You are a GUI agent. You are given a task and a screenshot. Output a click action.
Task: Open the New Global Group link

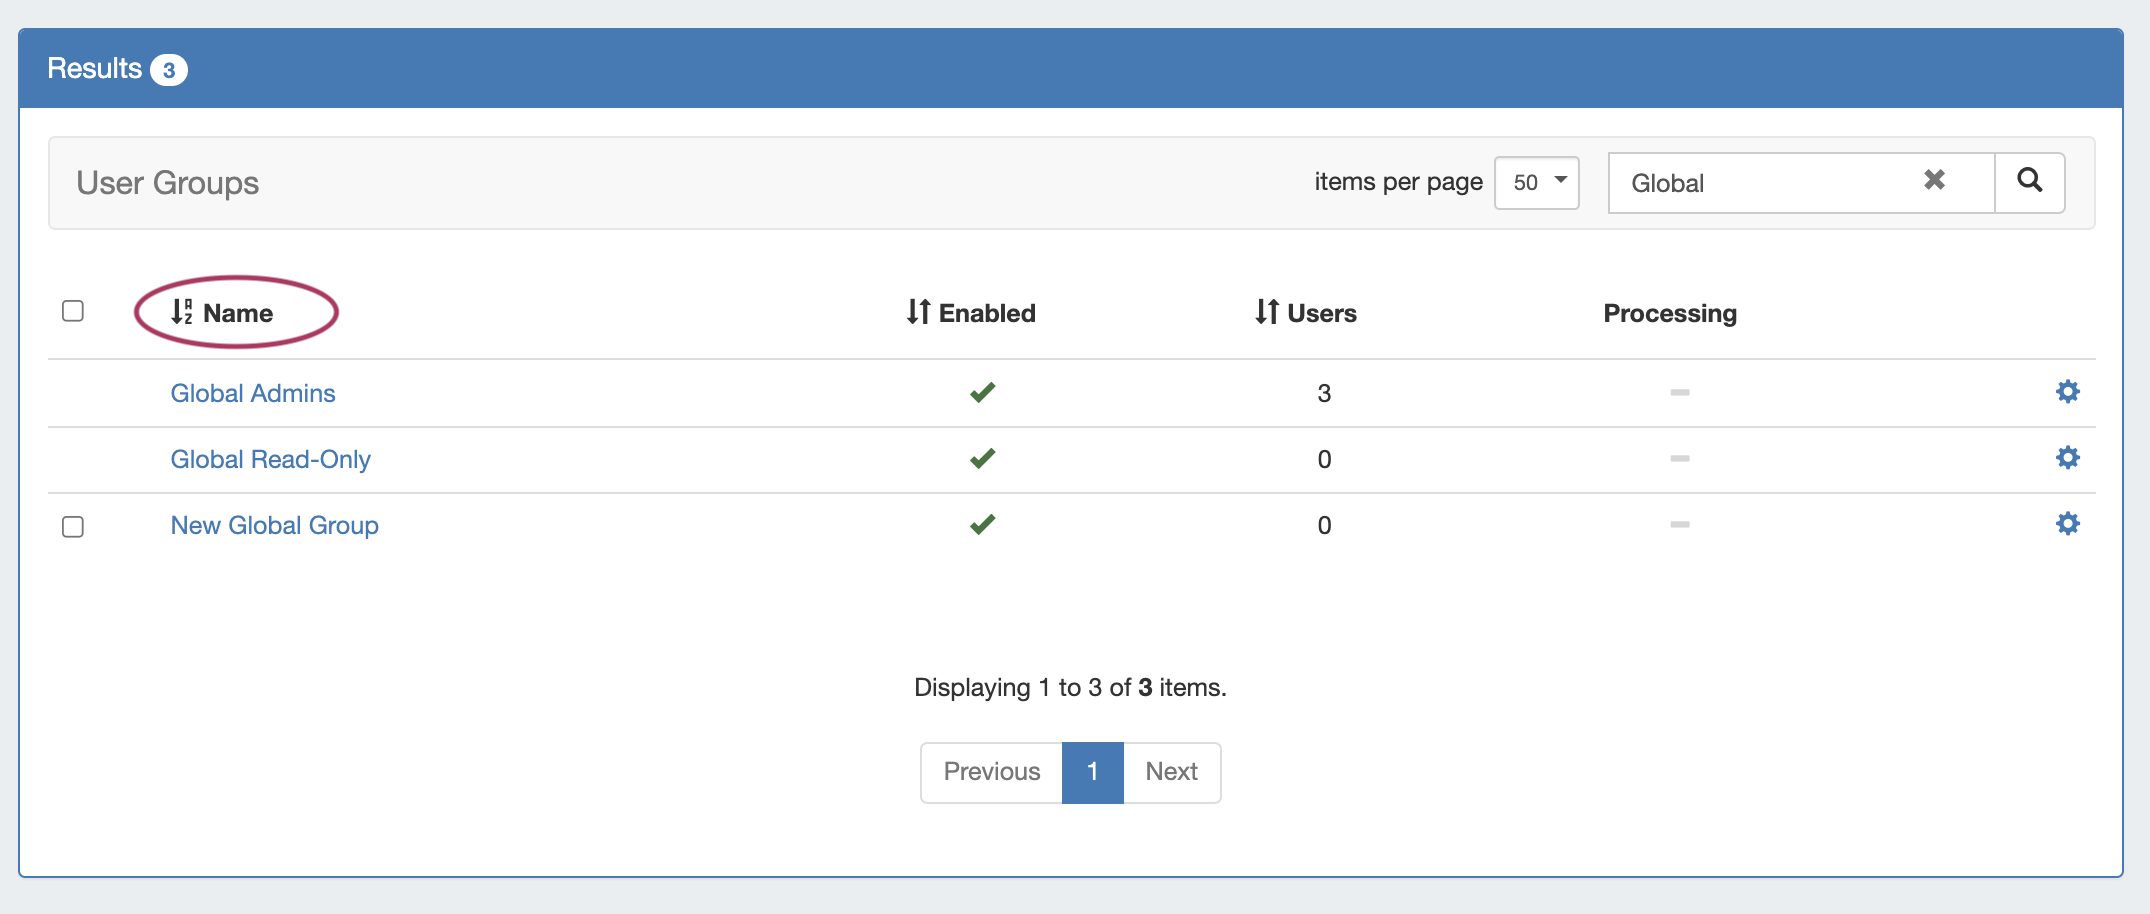[x=274, y=525]
